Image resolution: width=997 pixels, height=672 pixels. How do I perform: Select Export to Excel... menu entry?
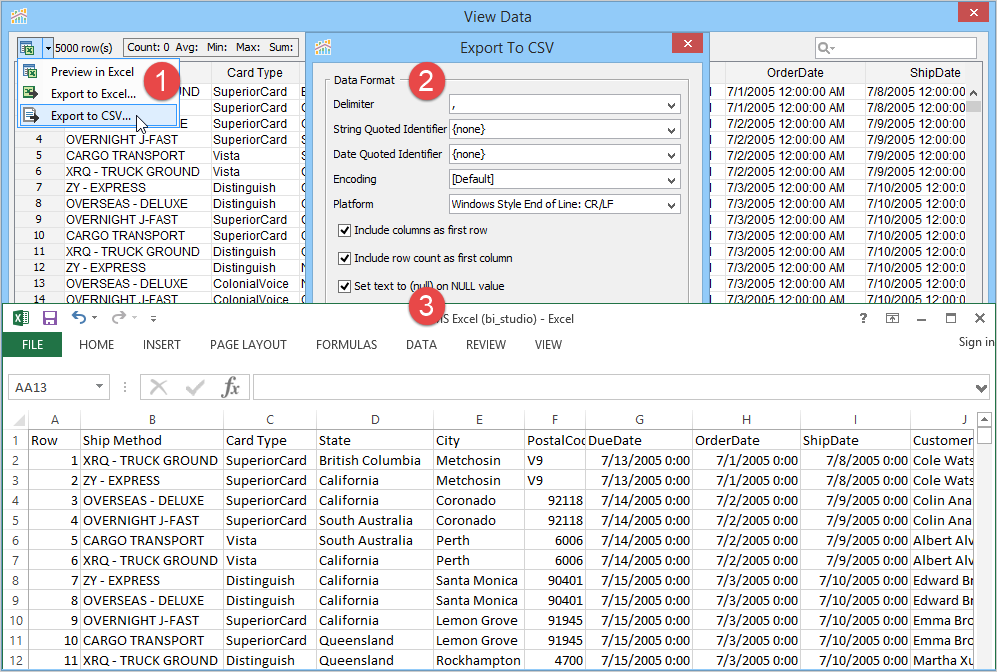pyautogui.click(x=93, y=93)
